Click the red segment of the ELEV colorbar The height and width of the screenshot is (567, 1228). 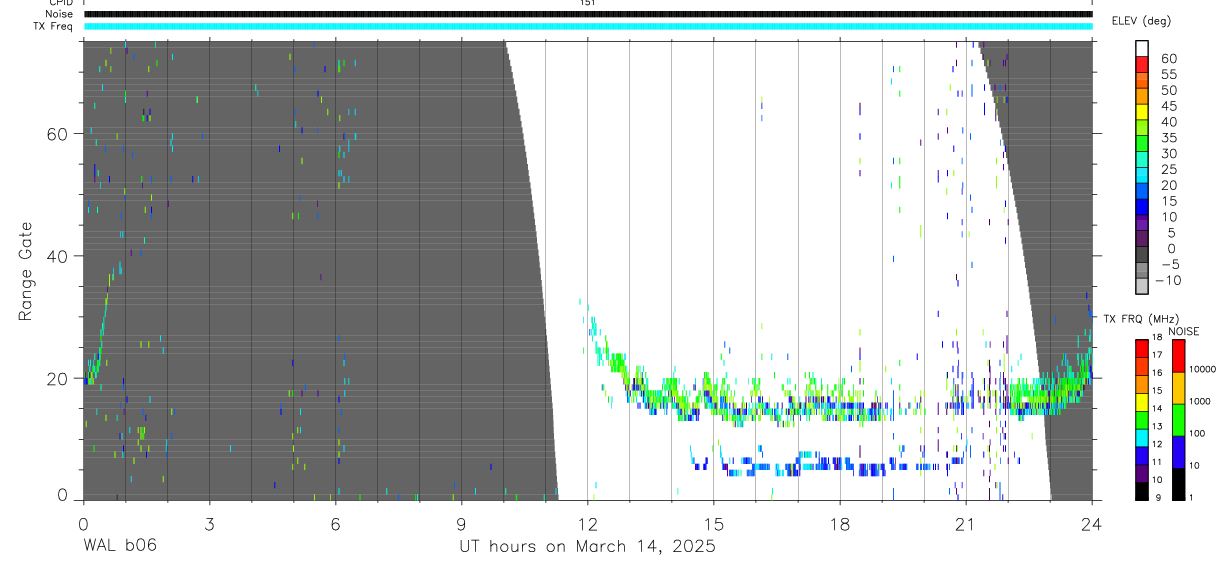(1142, 64)
